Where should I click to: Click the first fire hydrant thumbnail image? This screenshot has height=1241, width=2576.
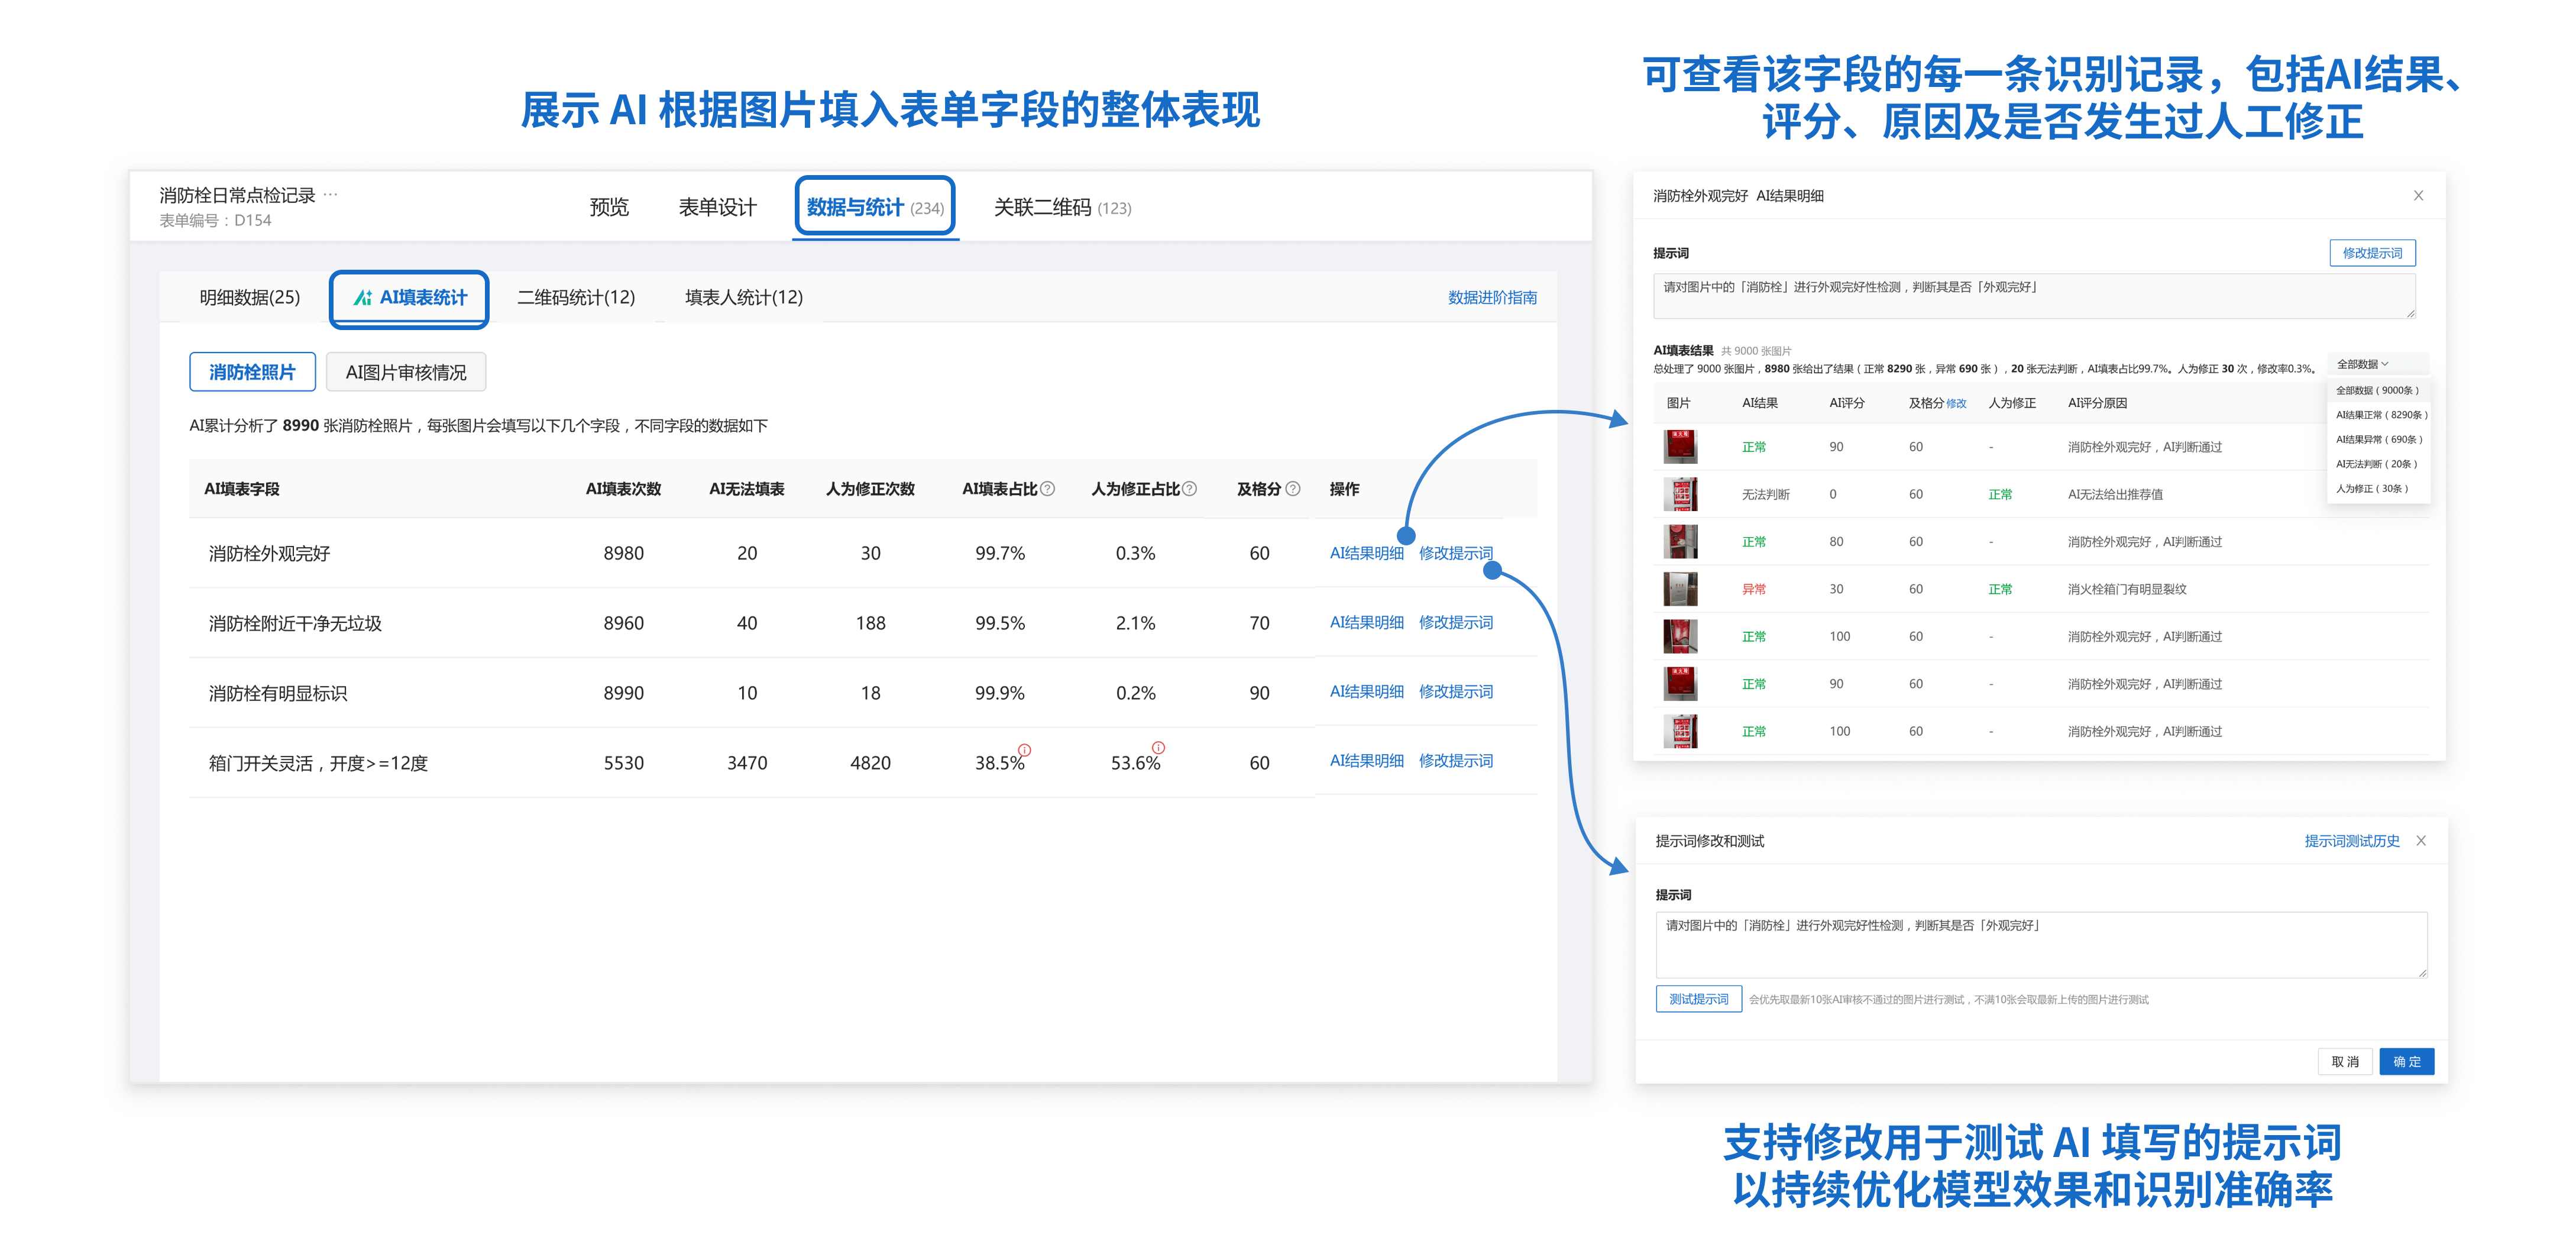[x=1680, y=447]
